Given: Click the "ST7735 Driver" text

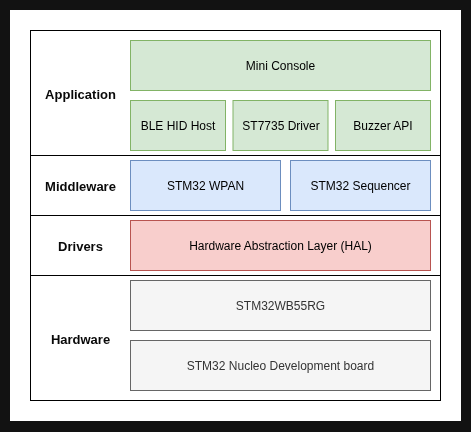Looking at the screenshot, I should click(281, 126).
